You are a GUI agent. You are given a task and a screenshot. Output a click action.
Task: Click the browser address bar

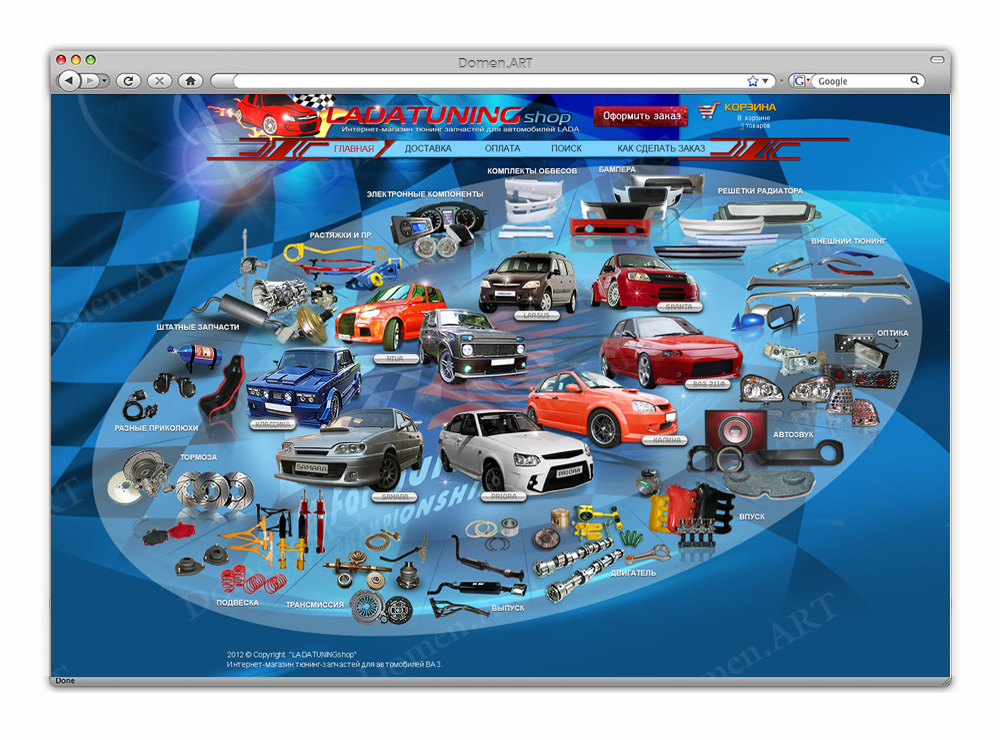tap(488, 81)
